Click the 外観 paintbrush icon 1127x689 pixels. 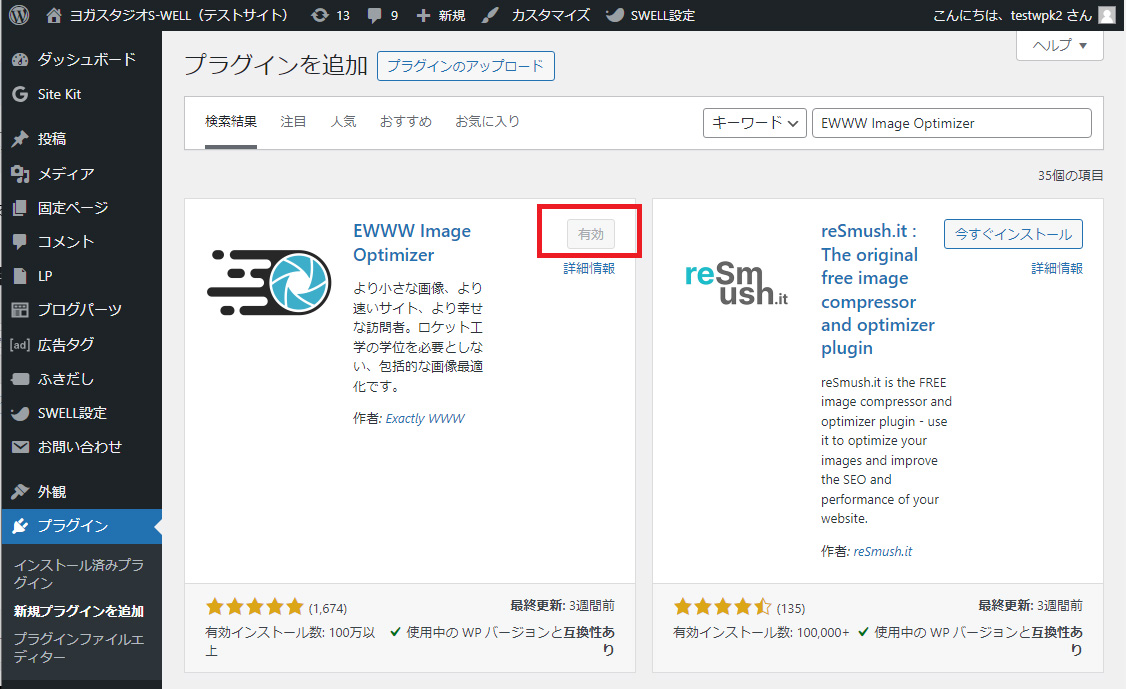(x=20, y=492)
